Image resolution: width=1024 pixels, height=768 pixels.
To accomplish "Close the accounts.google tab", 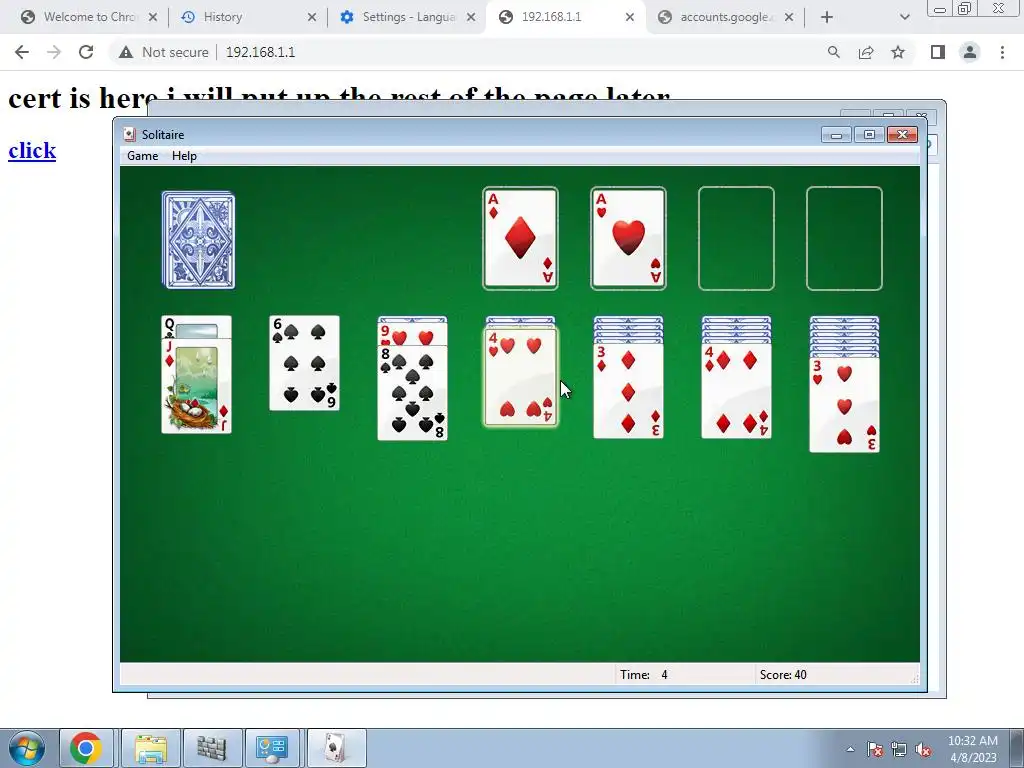I will coord(789,17).
